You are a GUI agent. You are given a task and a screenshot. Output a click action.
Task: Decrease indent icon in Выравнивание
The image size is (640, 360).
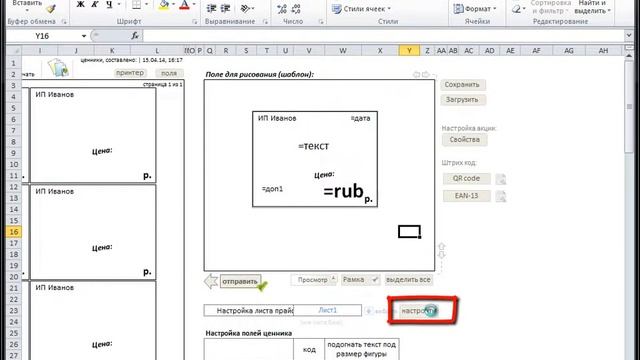tap(211, 9)
